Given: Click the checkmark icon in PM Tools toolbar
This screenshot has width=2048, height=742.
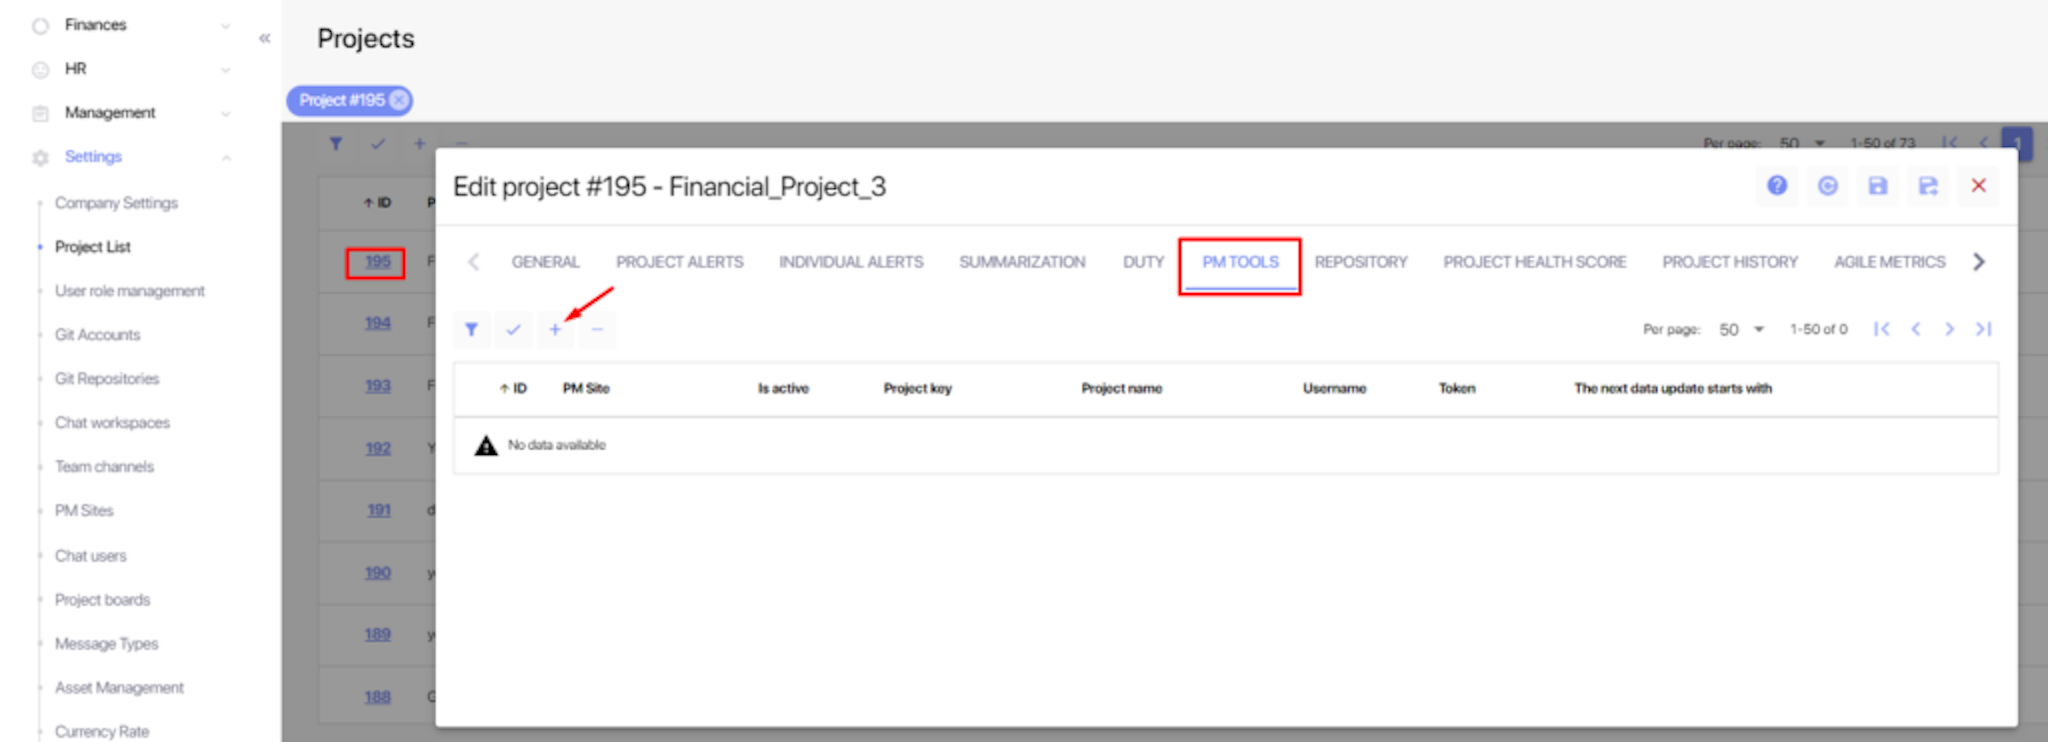Looking at the screenshot, I should coord(513,329).
